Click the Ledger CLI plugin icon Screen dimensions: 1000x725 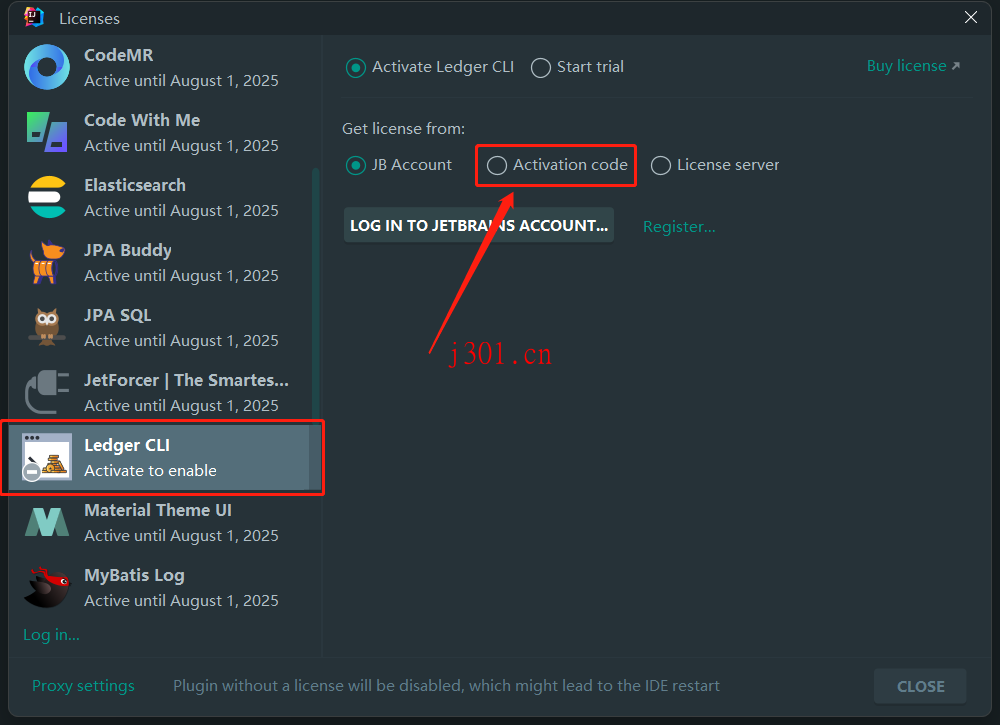(x=47, y=457)
